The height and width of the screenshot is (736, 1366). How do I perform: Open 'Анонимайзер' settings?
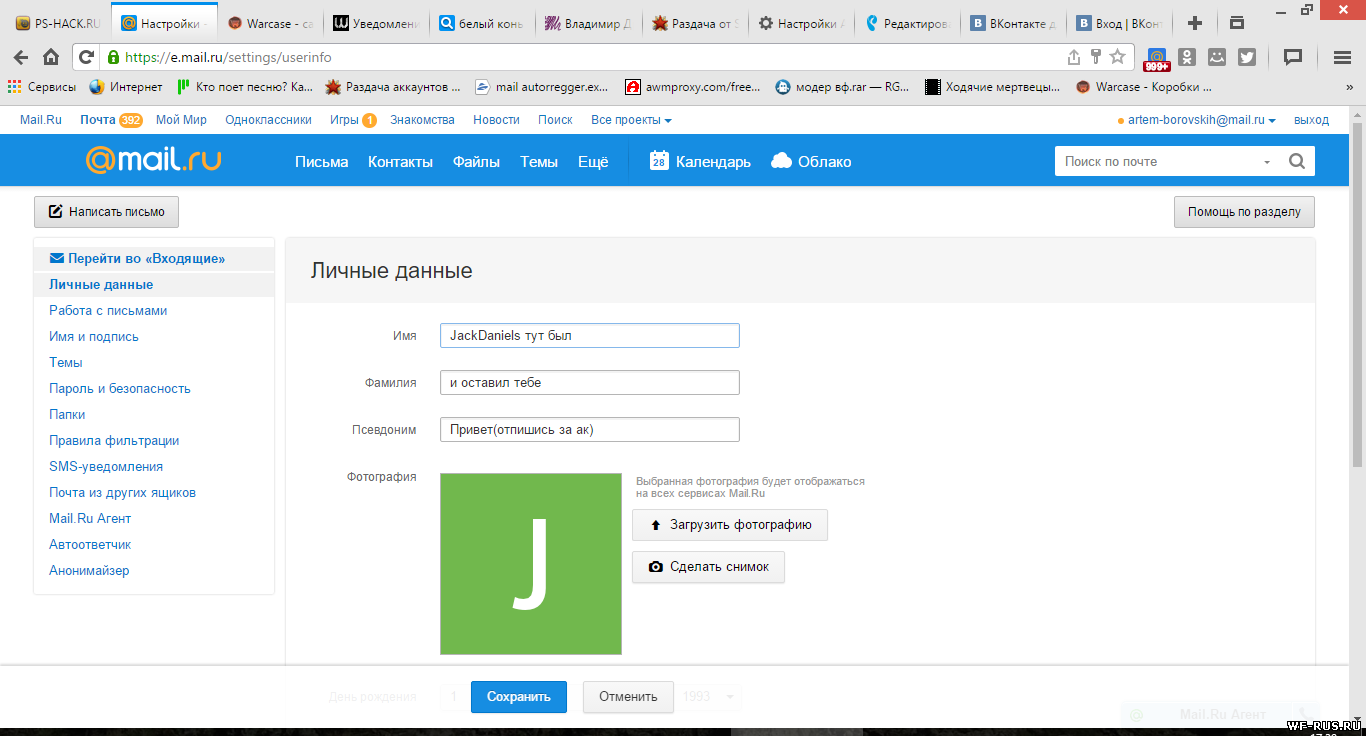pyautogui.click(x=89, y=571)
